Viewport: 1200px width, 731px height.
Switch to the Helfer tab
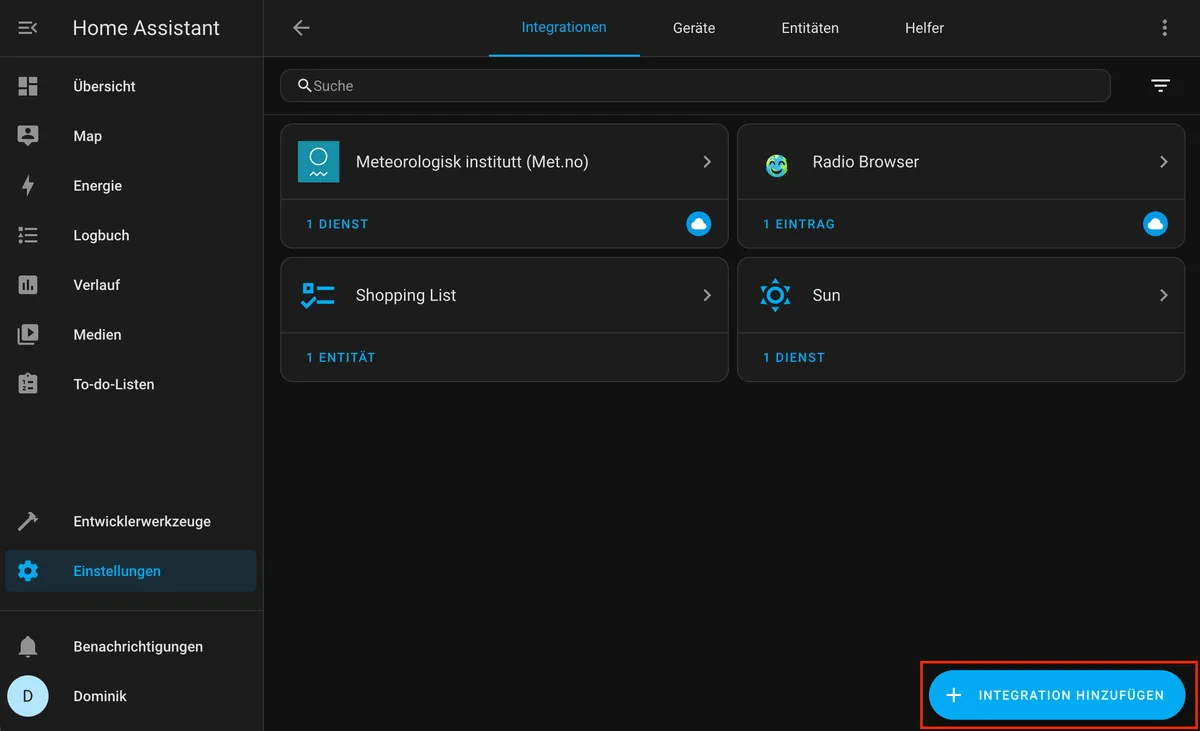coord(924,28)
